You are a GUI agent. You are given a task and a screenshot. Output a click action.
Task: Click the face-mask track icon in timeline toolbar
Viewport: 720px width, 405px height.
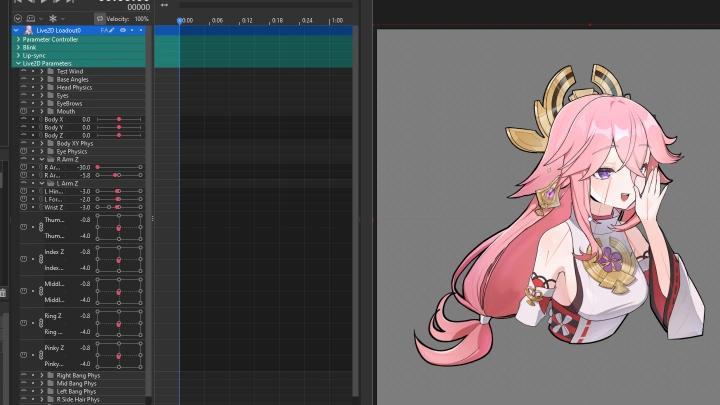point(31,19)
